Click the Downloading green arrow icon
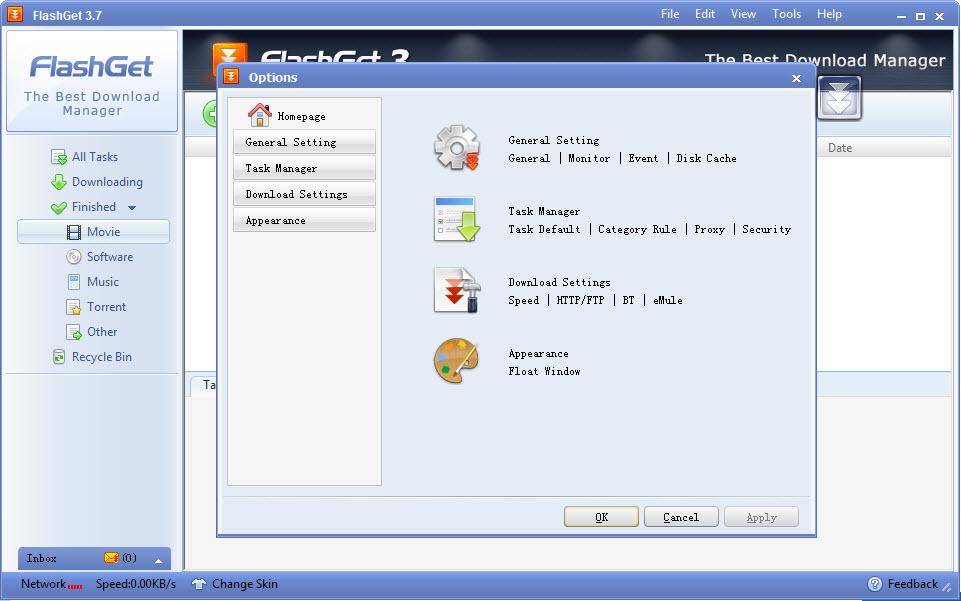Viewport: 961px width, 601px height. pos(59,182)
